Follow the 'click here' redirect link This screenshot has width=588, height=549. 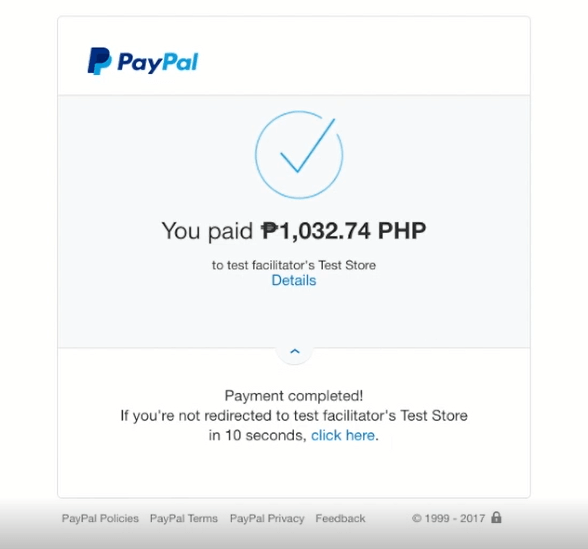tap(343, 435)
